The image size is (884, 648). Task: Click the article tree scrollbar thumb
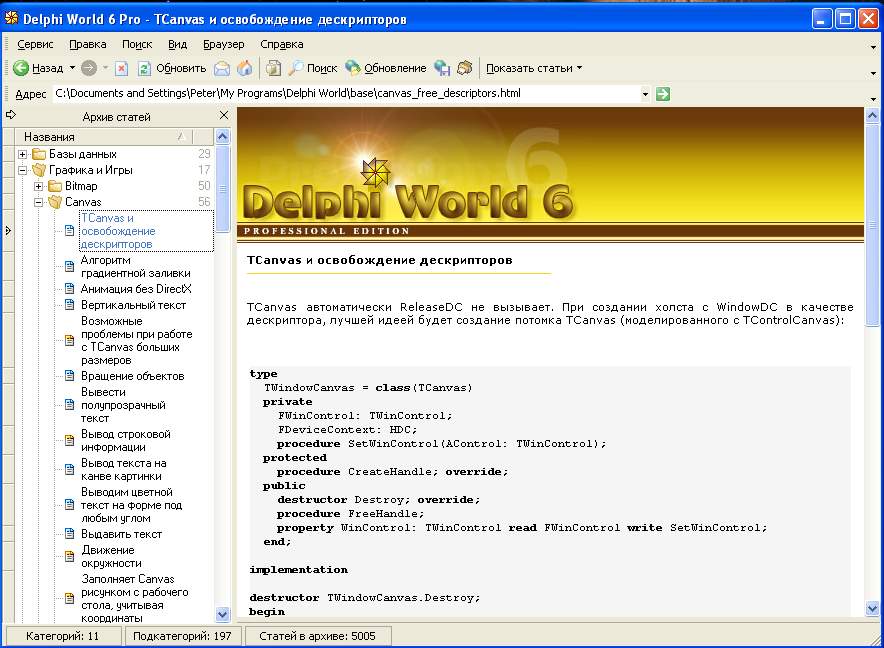(223, 188)
